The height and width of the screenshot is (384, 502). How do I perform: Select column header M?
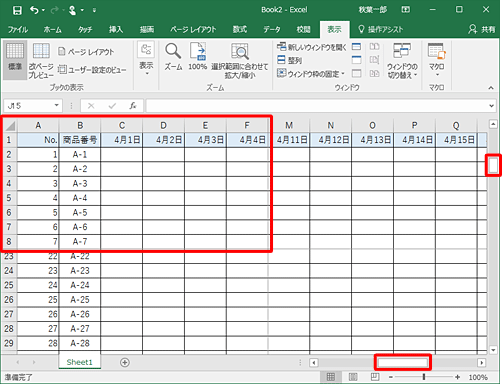pyautogui.click(x=289, y=126)
